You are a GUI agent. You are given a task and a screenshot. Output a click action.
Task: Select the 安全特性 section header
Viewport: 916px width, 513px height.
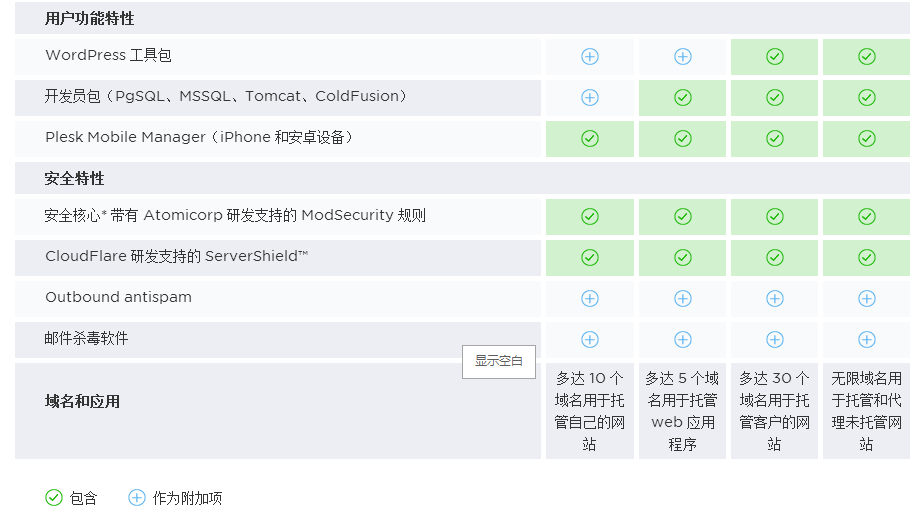pyautogui.click(x=74, y=179)
